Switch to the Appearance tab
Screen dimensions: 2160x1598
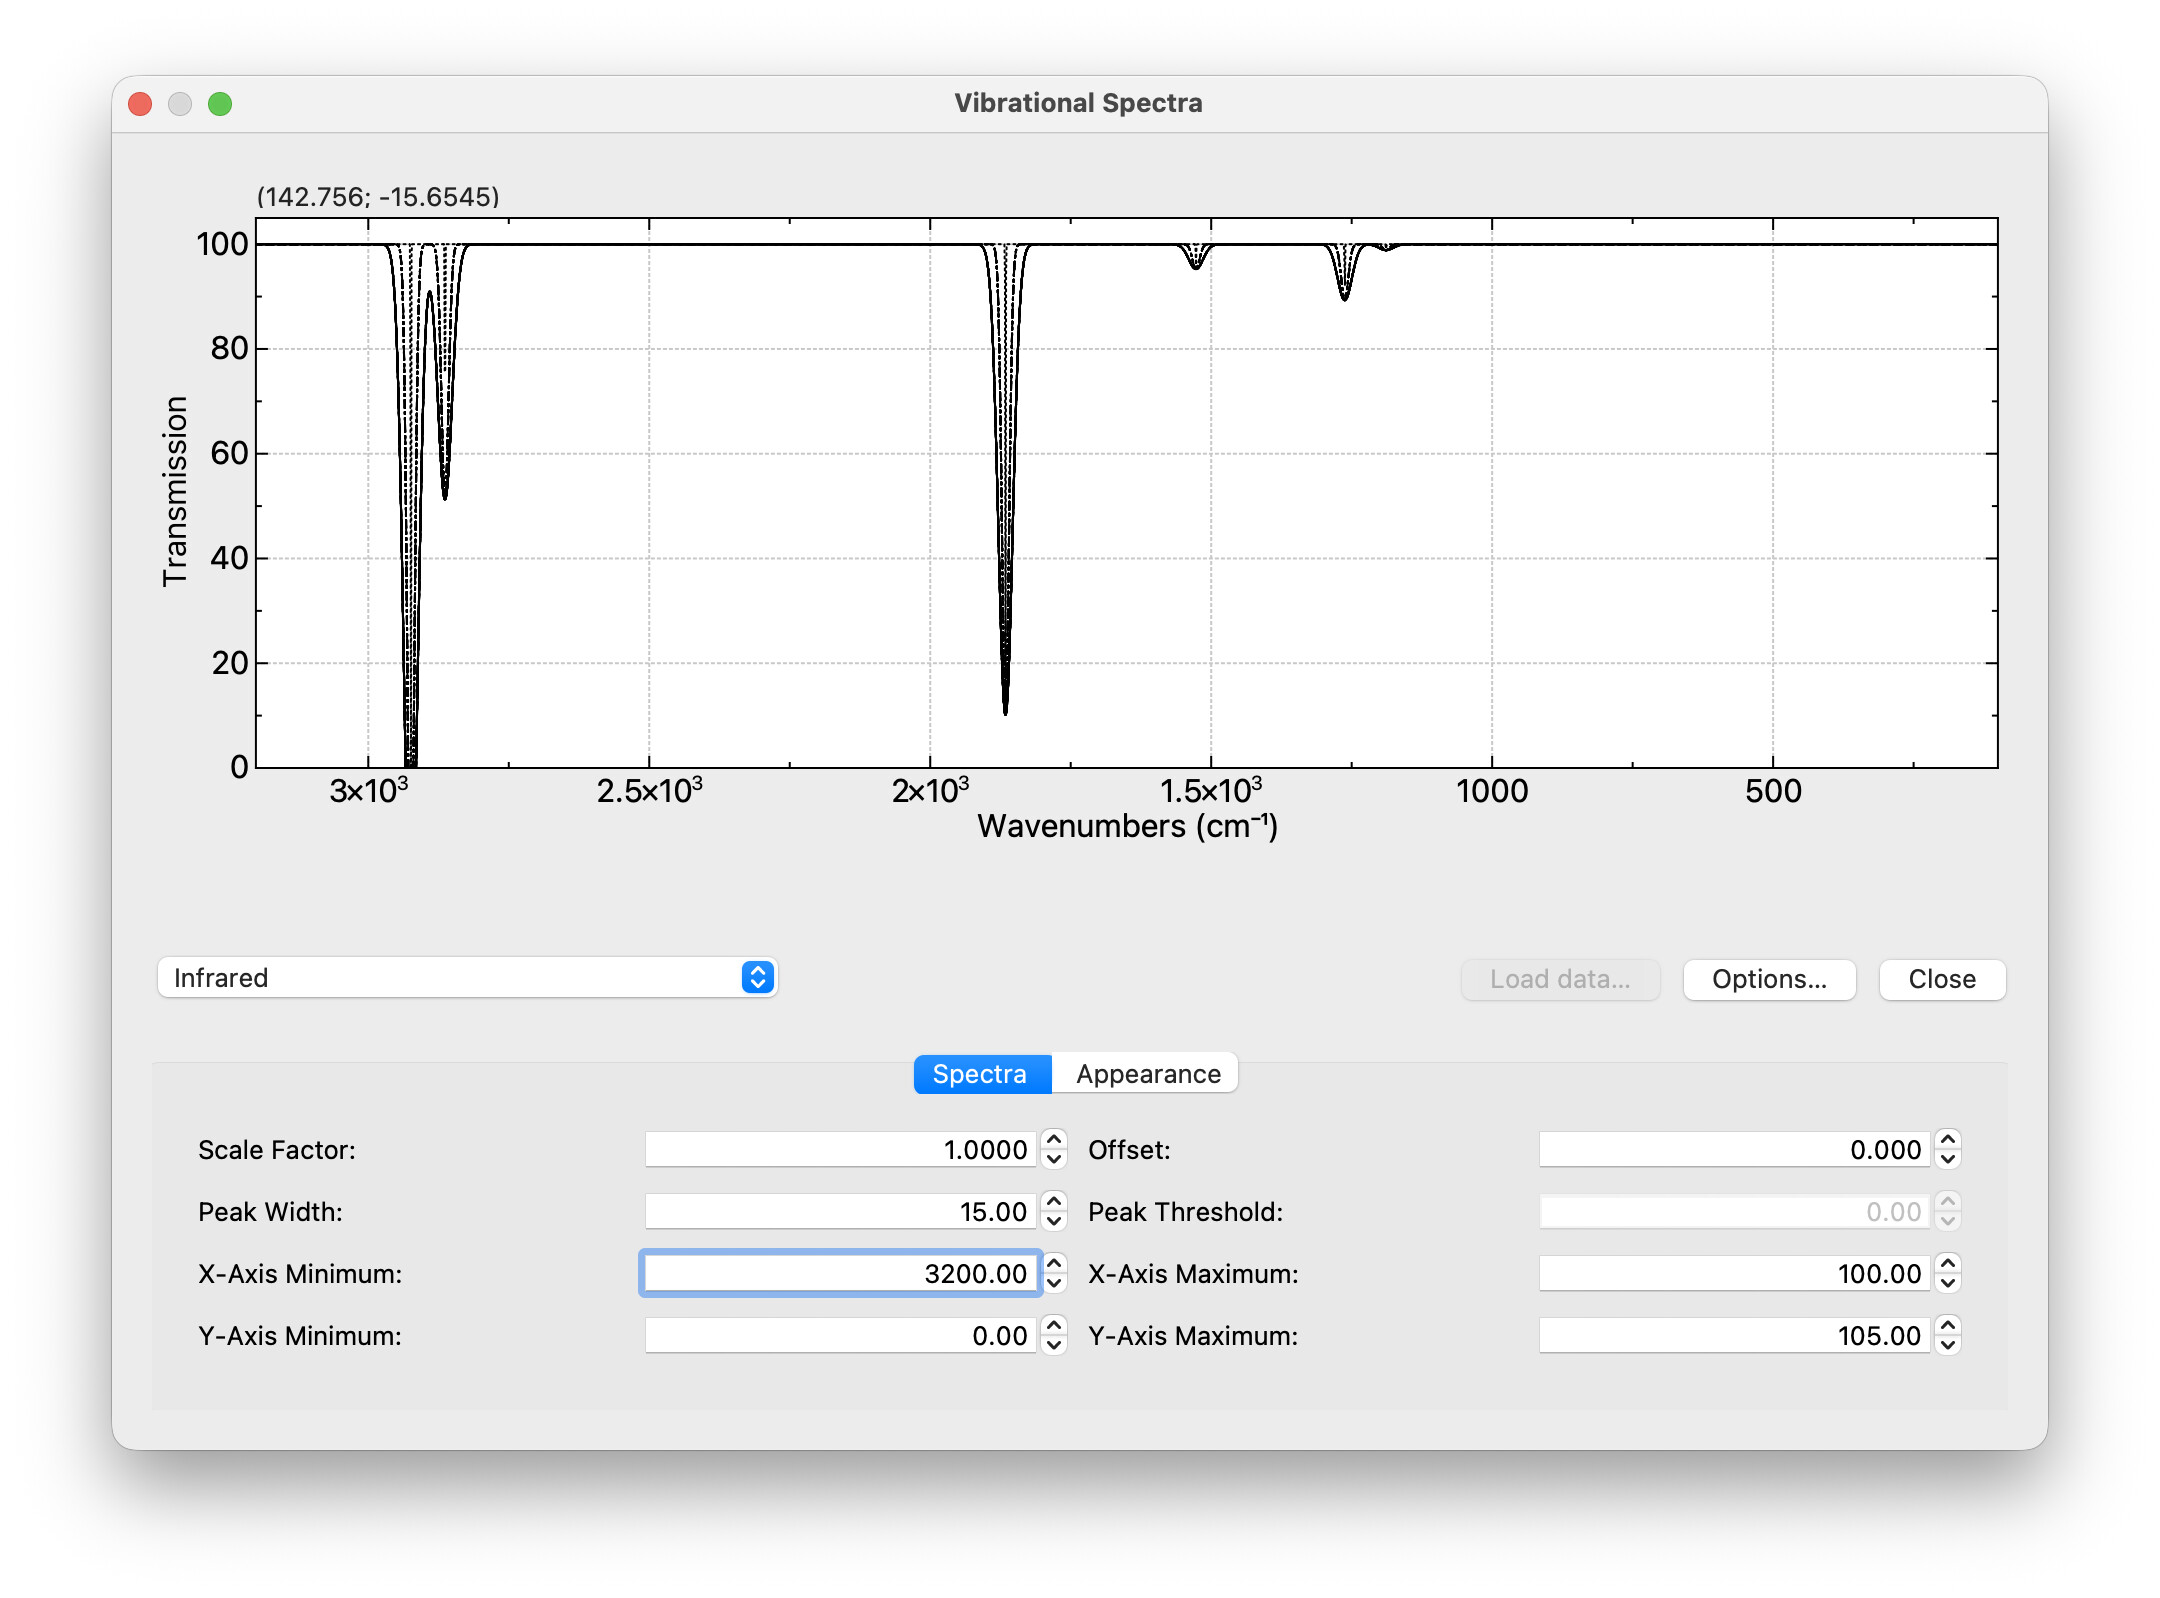pyautogui.click(x=1147, y=1073)
